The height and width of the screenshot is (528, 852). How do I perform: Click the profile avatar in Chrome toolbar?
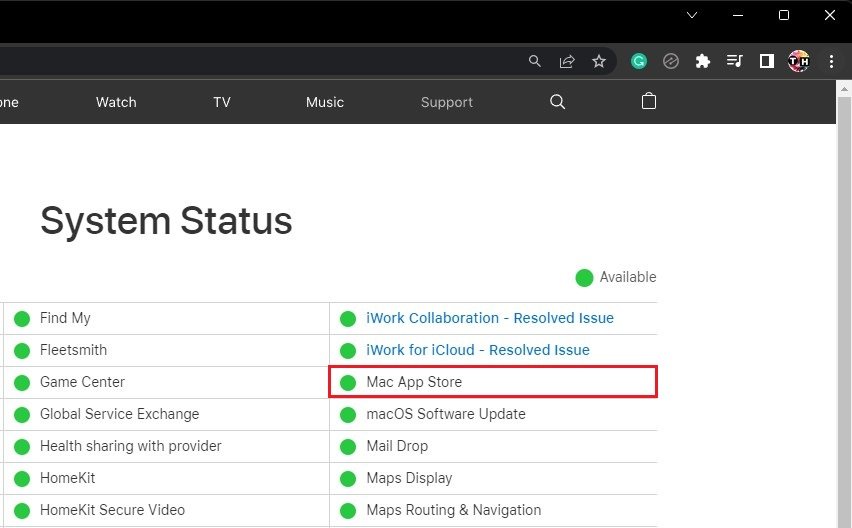(799, 61)
